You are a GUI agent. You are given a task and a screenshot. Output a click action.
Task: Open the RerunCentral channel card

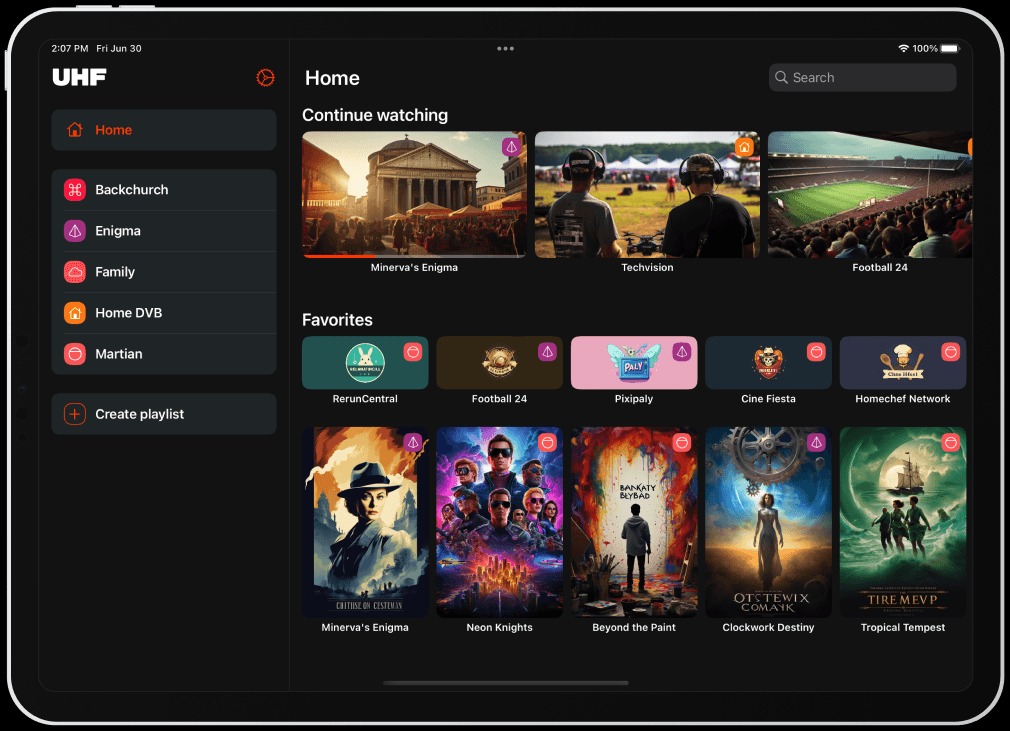pyautogui.click(x=365, y=363)
